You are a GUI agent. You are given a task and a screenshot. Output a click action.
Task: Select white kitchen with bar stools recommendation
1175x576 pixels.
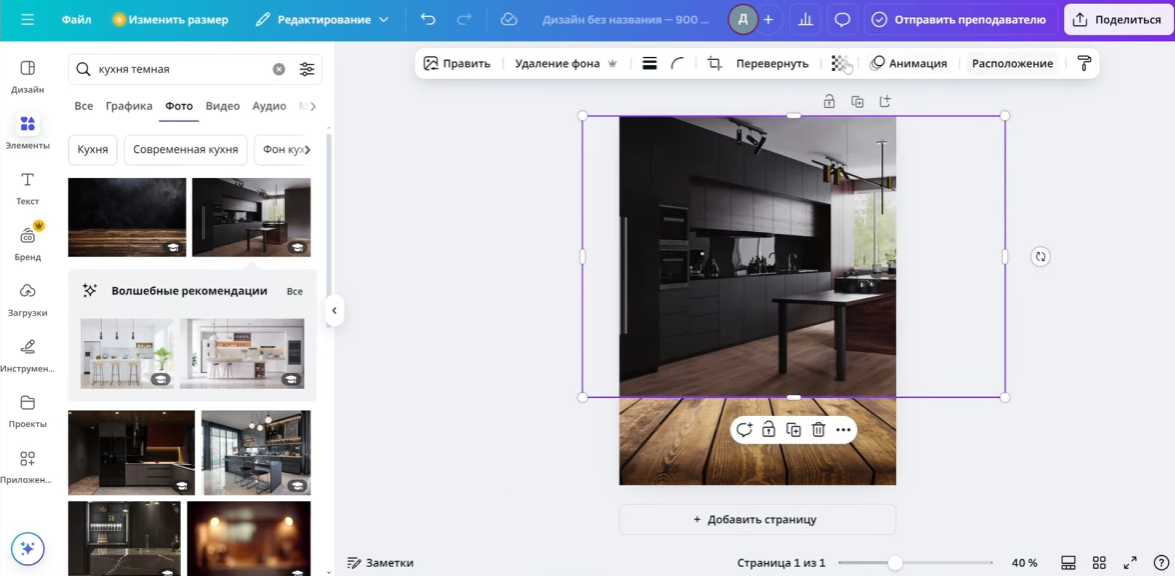127,354
